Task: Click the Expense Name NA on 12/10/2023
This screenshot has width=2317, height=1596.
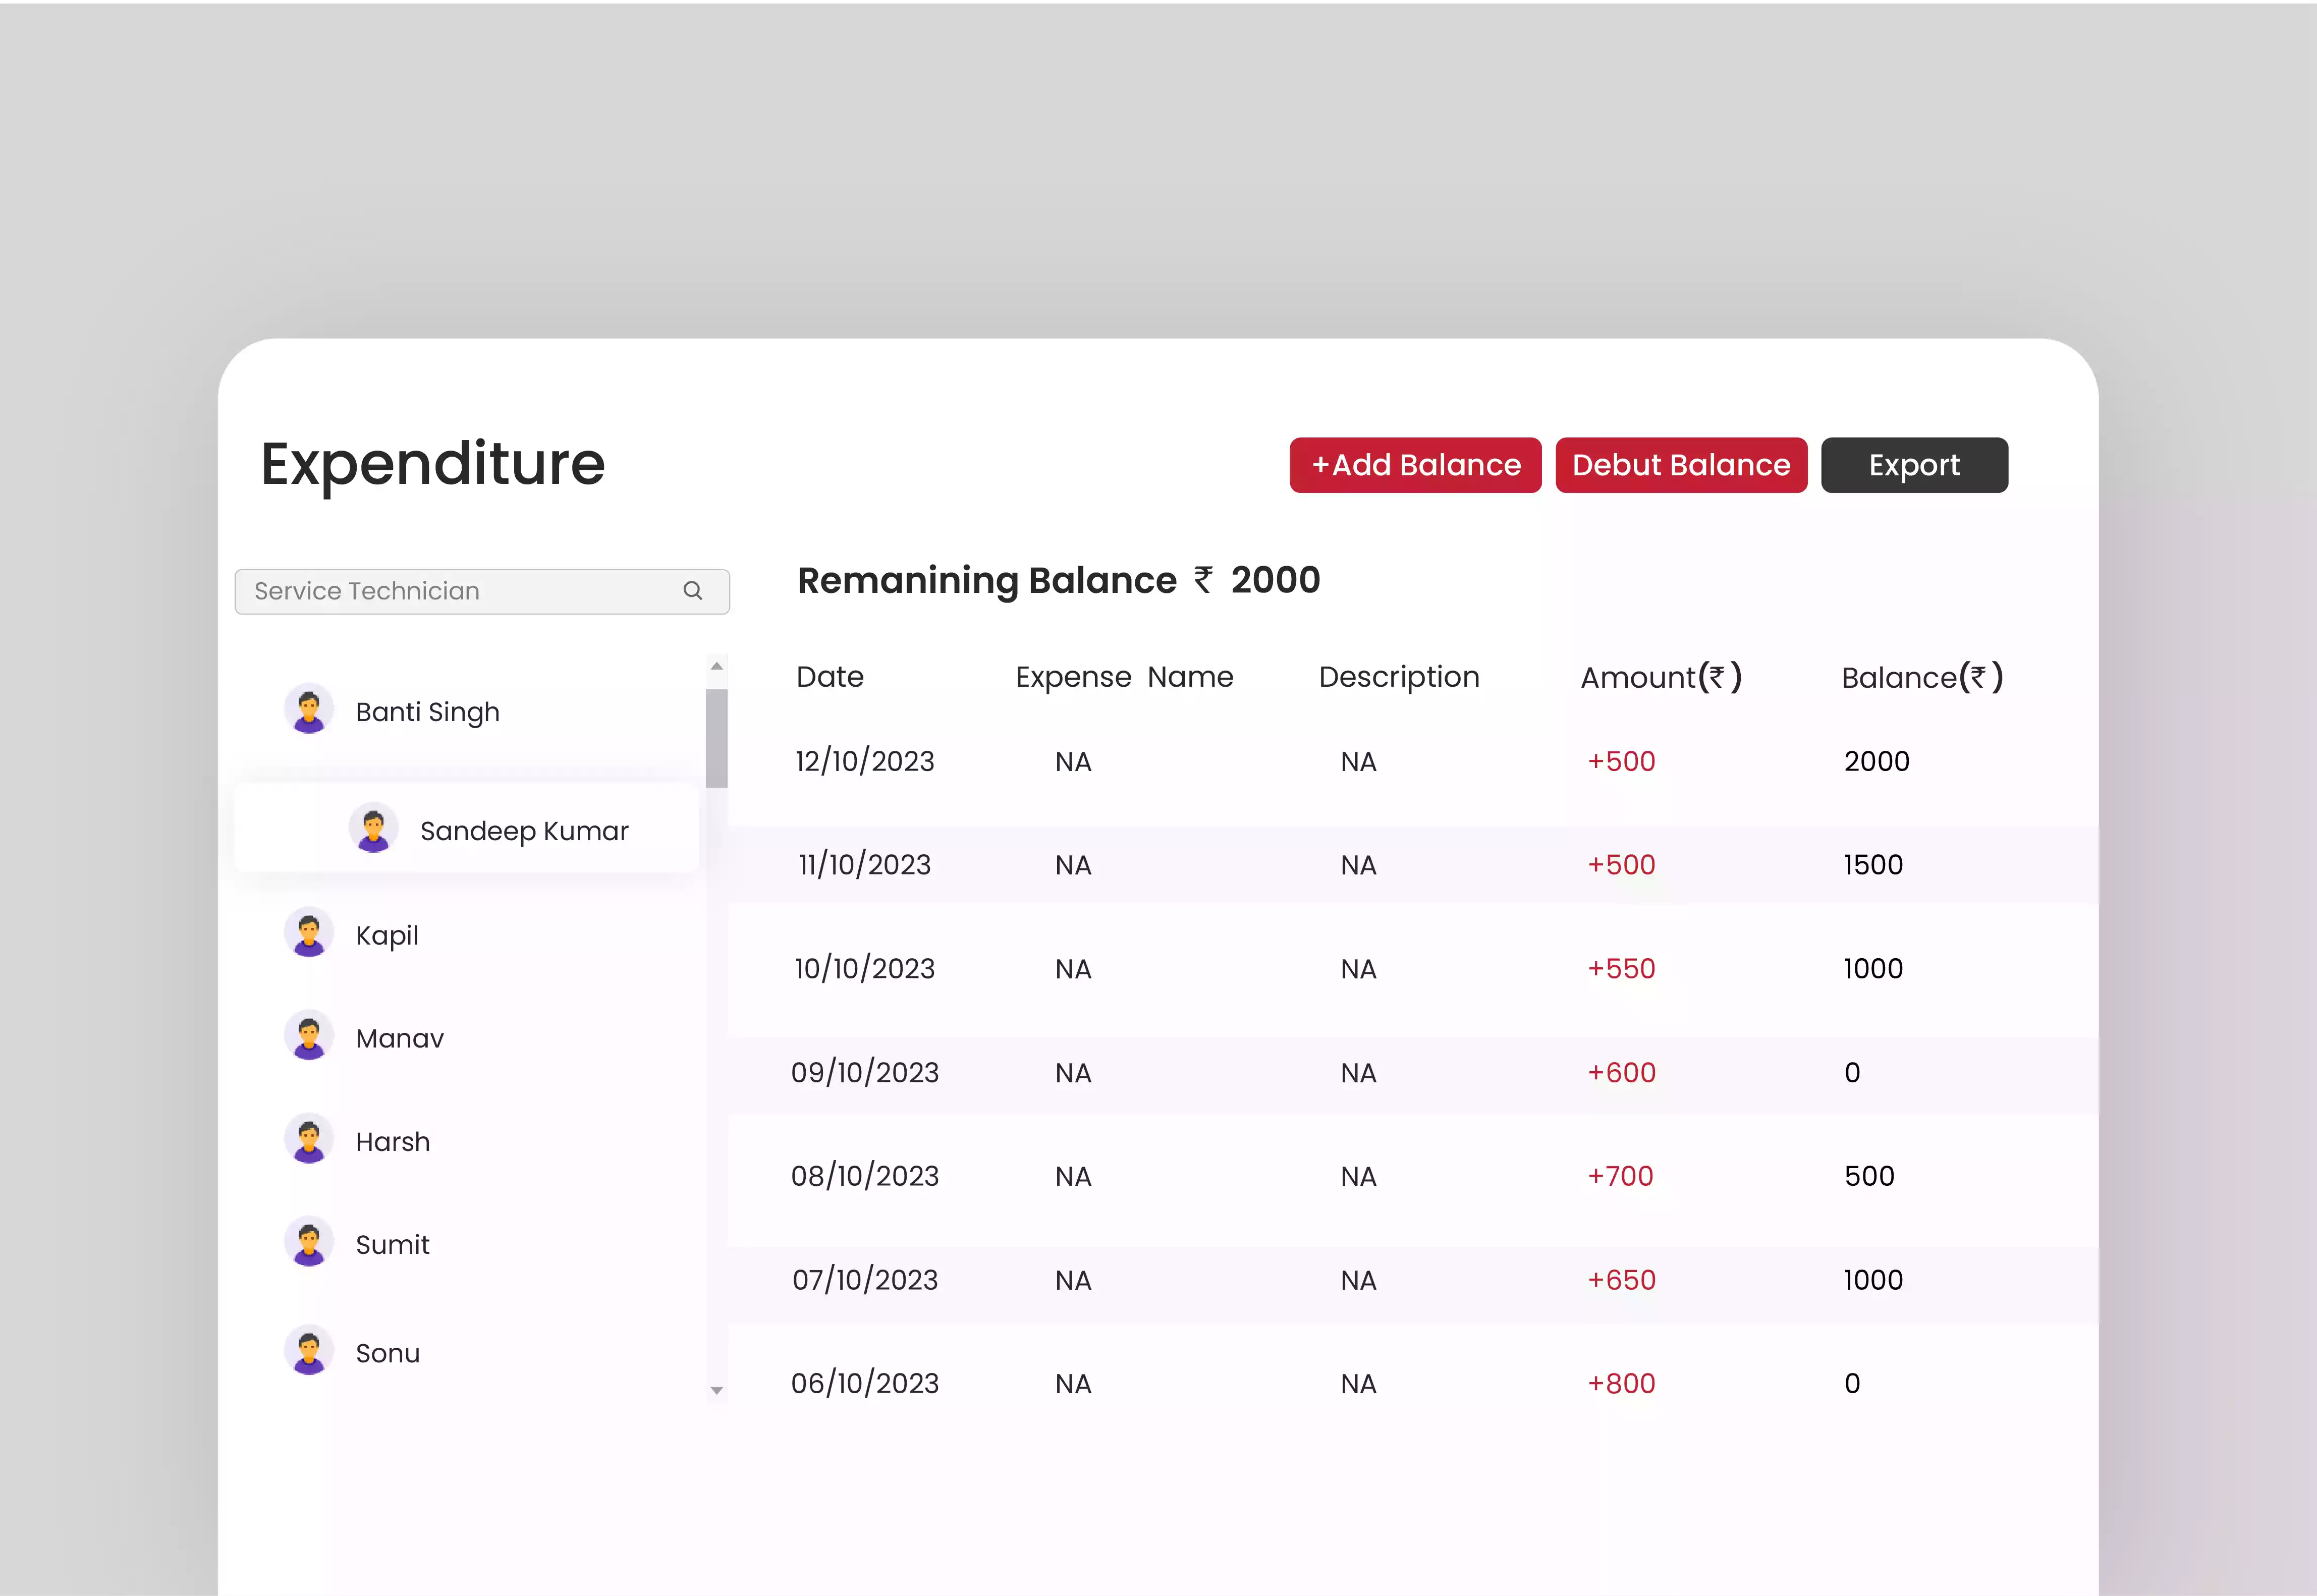Action: 1073,762
